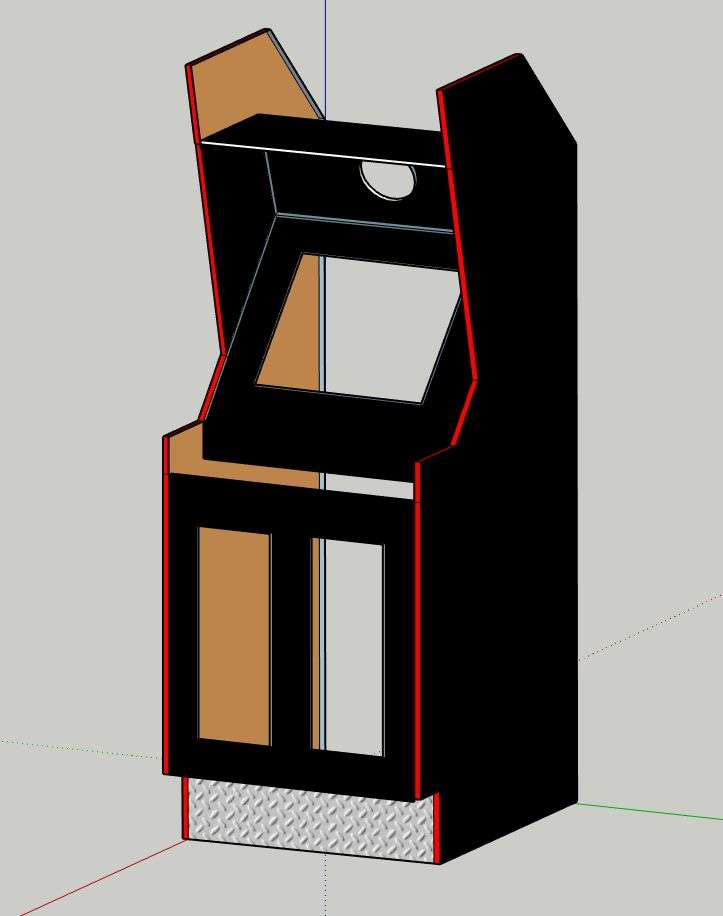This screenshot has height=916, width=723.
Task: Click the circular speaker hole cutout
Action: 389,181
